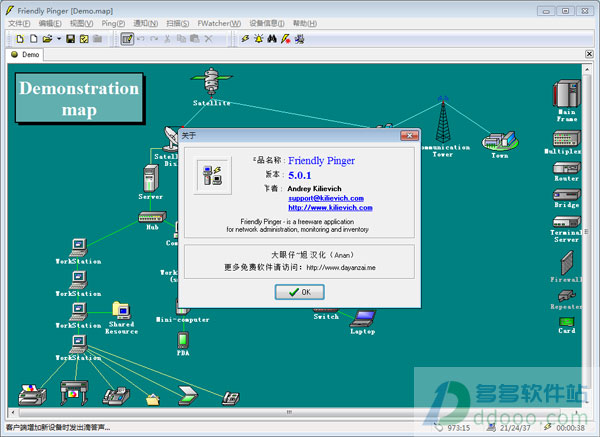Click the Friendly Pinger logo in dialog
Image resolution: width=600 pixels, height=437 pixels.
(x=212, y=176)
